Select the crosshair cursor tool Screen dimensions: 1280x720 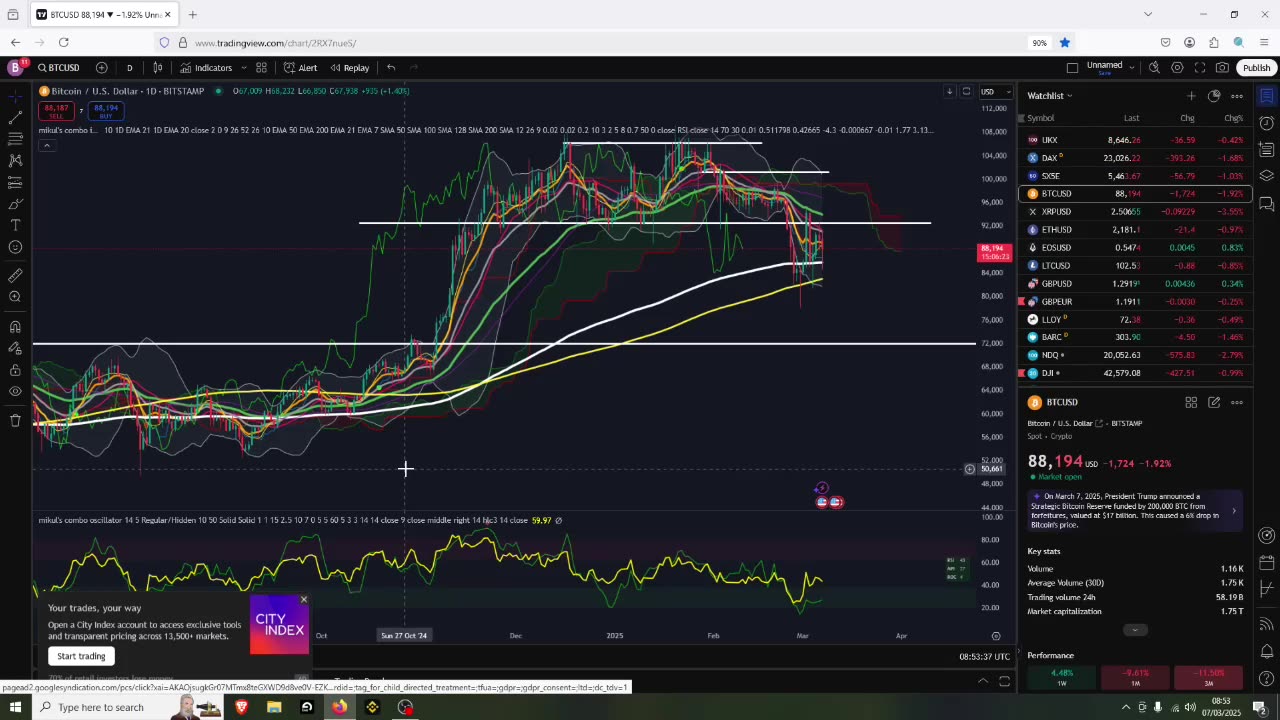pos(15,96)
